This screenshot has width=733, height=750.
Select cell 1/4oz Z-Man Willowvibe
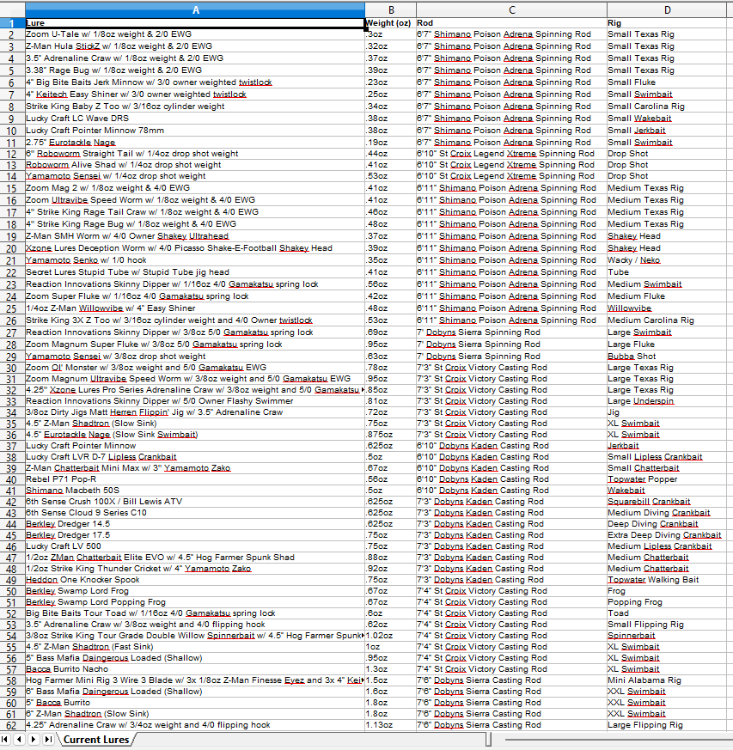point(195,308)
